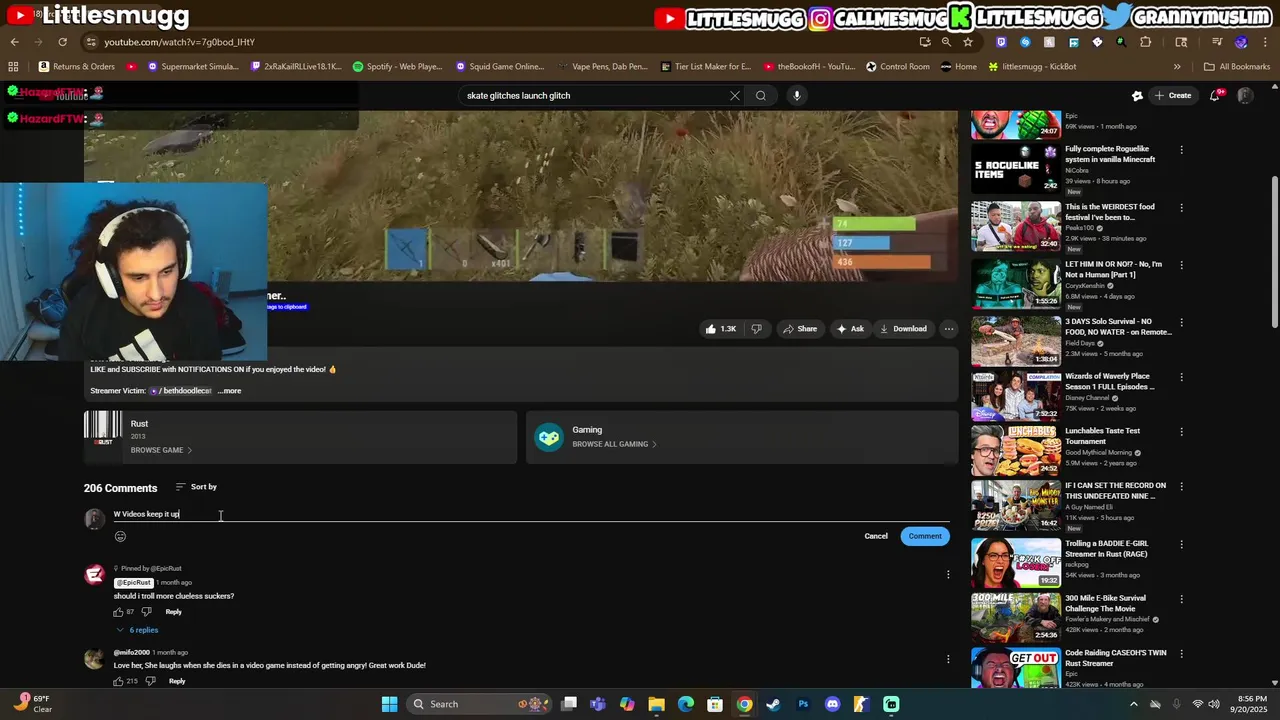
Task: Open the @EpicRust channel from the comment
Action: [x=133, y=582]
